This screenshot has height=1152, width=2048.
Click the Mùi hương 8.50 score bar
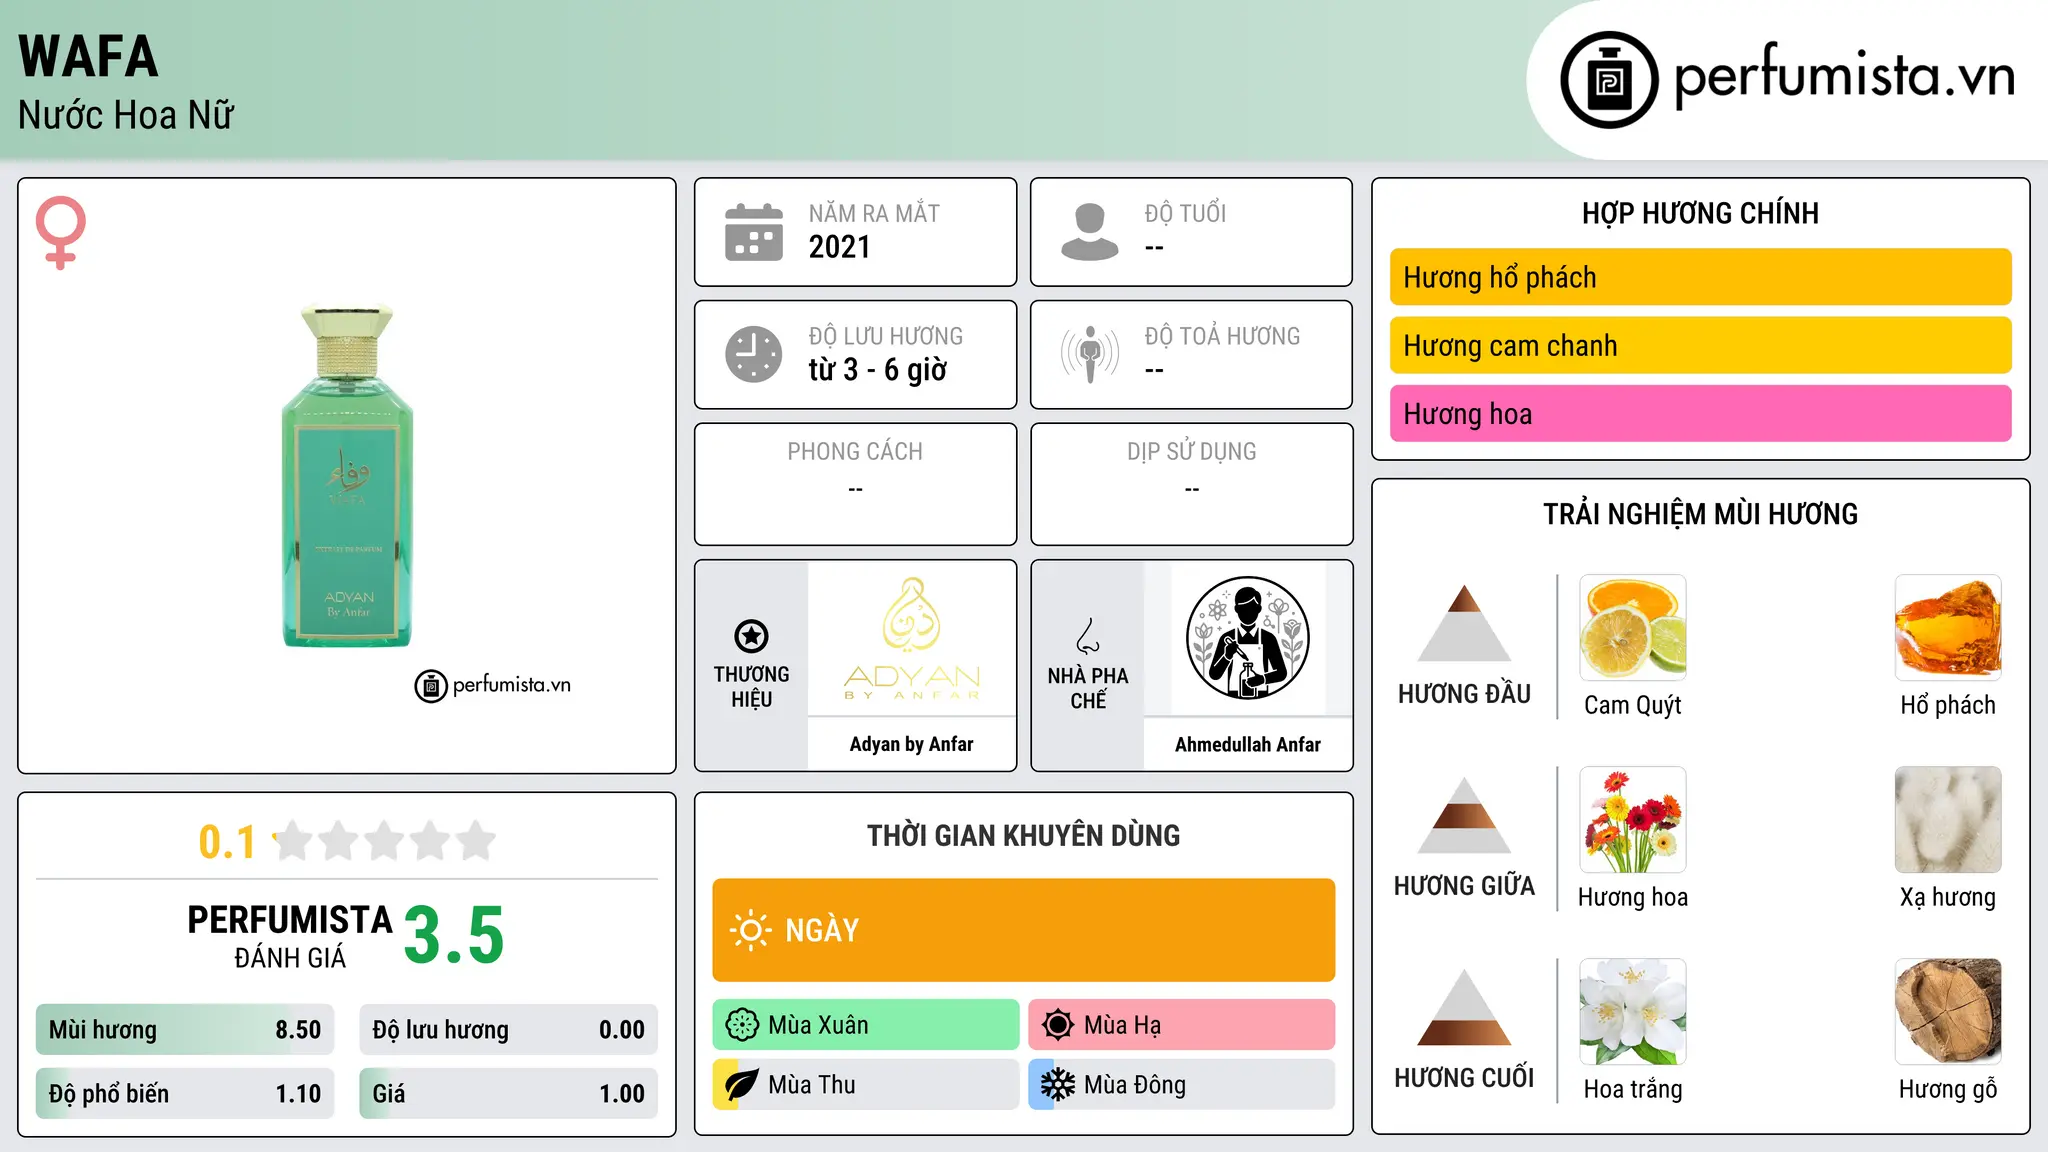(x=185, y=1030)
